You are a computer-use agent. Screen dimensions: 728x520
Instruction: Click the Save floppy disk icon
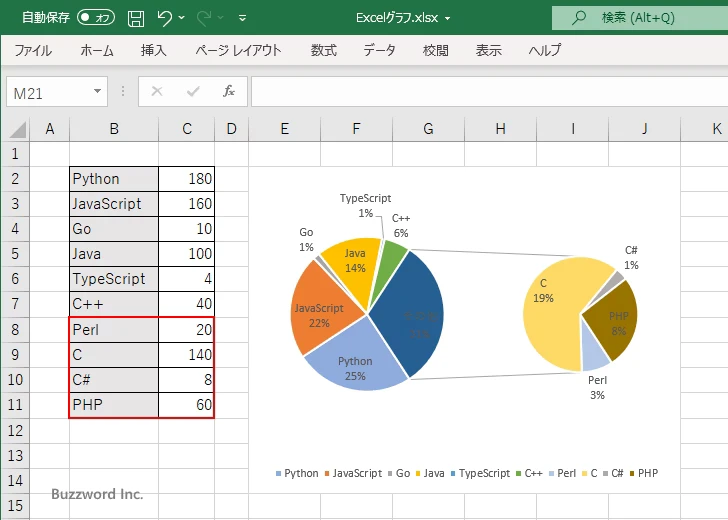pyautogui.click(x=136, y=18)
